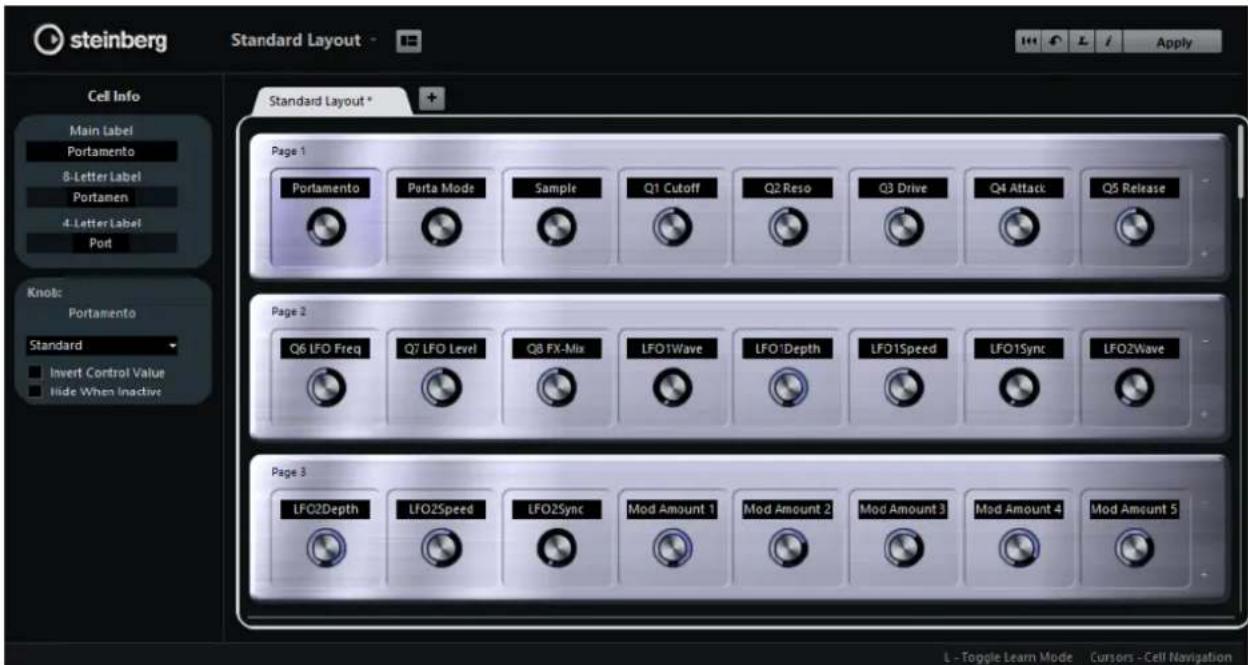Click the Q6 LFO Freq knob

326,390
